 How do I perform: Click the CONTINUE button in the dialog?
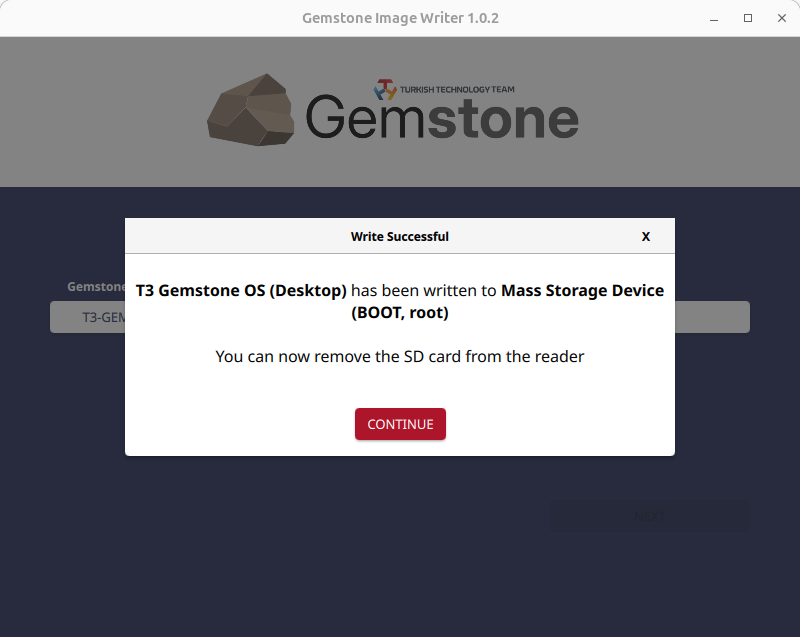[400, 424]
